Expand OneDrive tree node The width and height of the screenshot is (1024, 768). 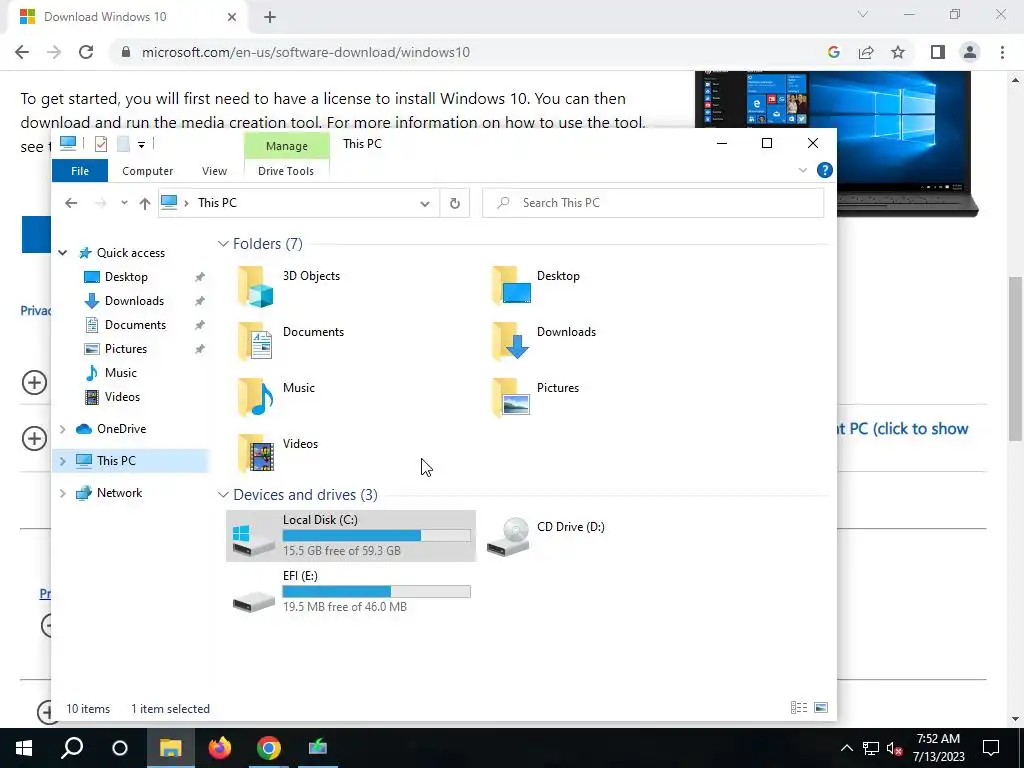(63, 429)
